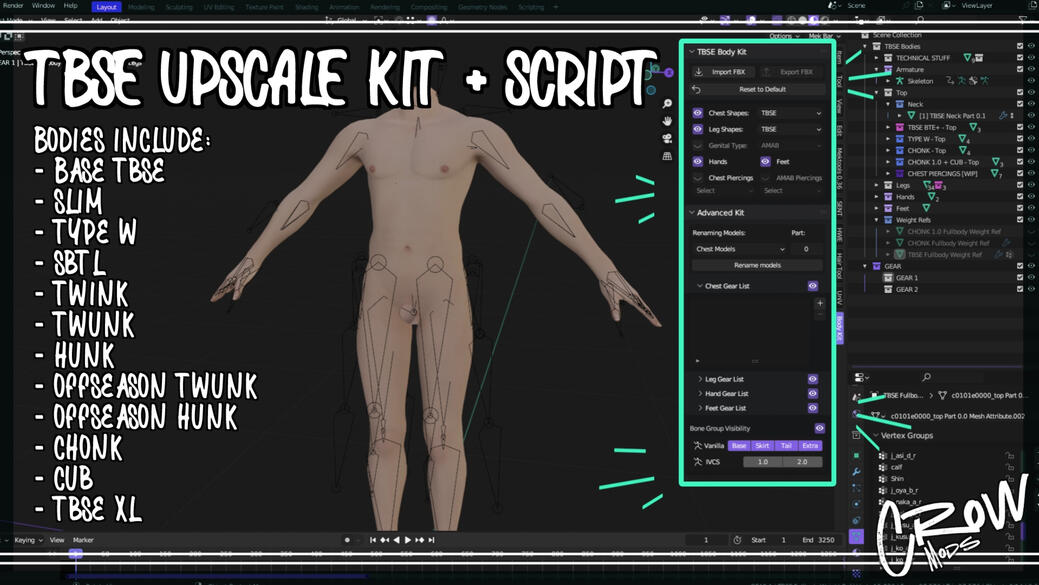Image resolution: width=1039 pixels, height=585 pixels.
Task: Click the current frame field in the timeline
Action: pyautogui.click(x=707, y=539)
